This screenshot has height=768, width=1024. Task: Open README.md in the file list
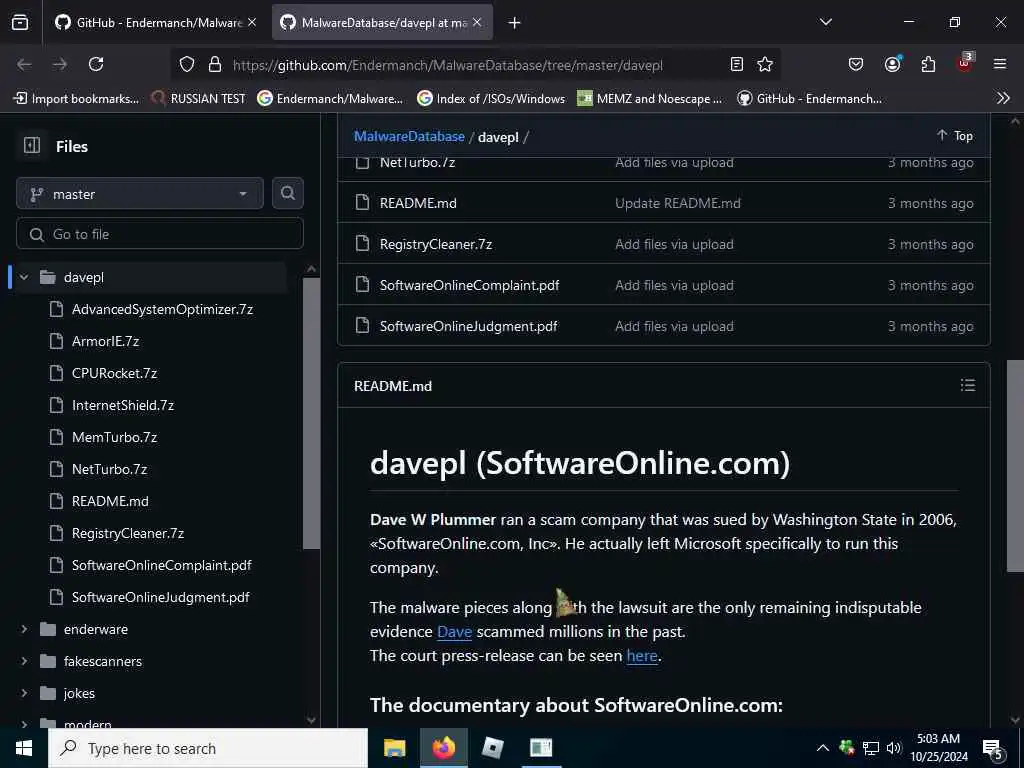pos(418,203)
